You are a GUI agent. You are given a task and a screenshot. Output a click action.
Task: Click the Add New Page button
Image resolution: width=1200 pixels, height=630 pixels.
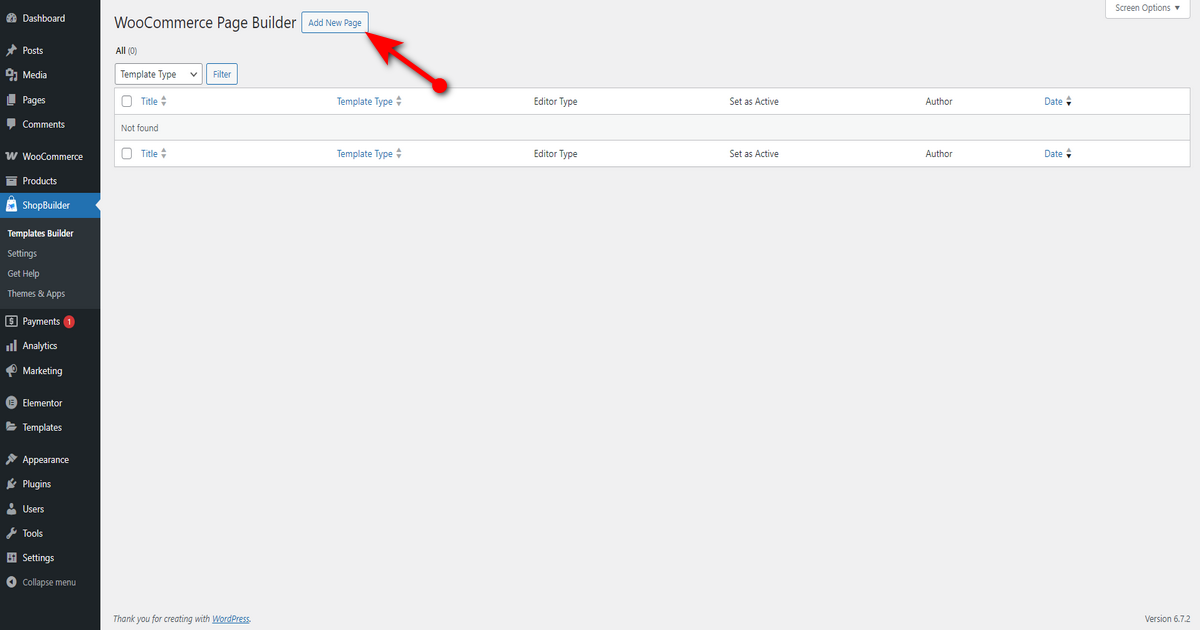[x=335, y=23]
